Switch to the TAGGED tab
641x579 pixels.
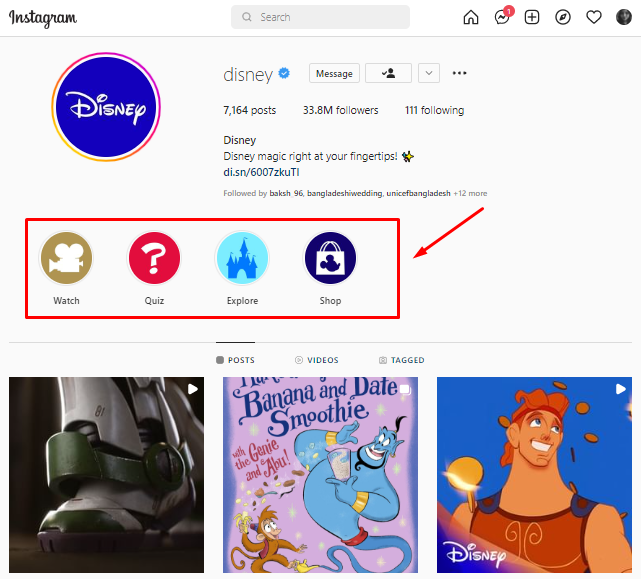point(401,360)
